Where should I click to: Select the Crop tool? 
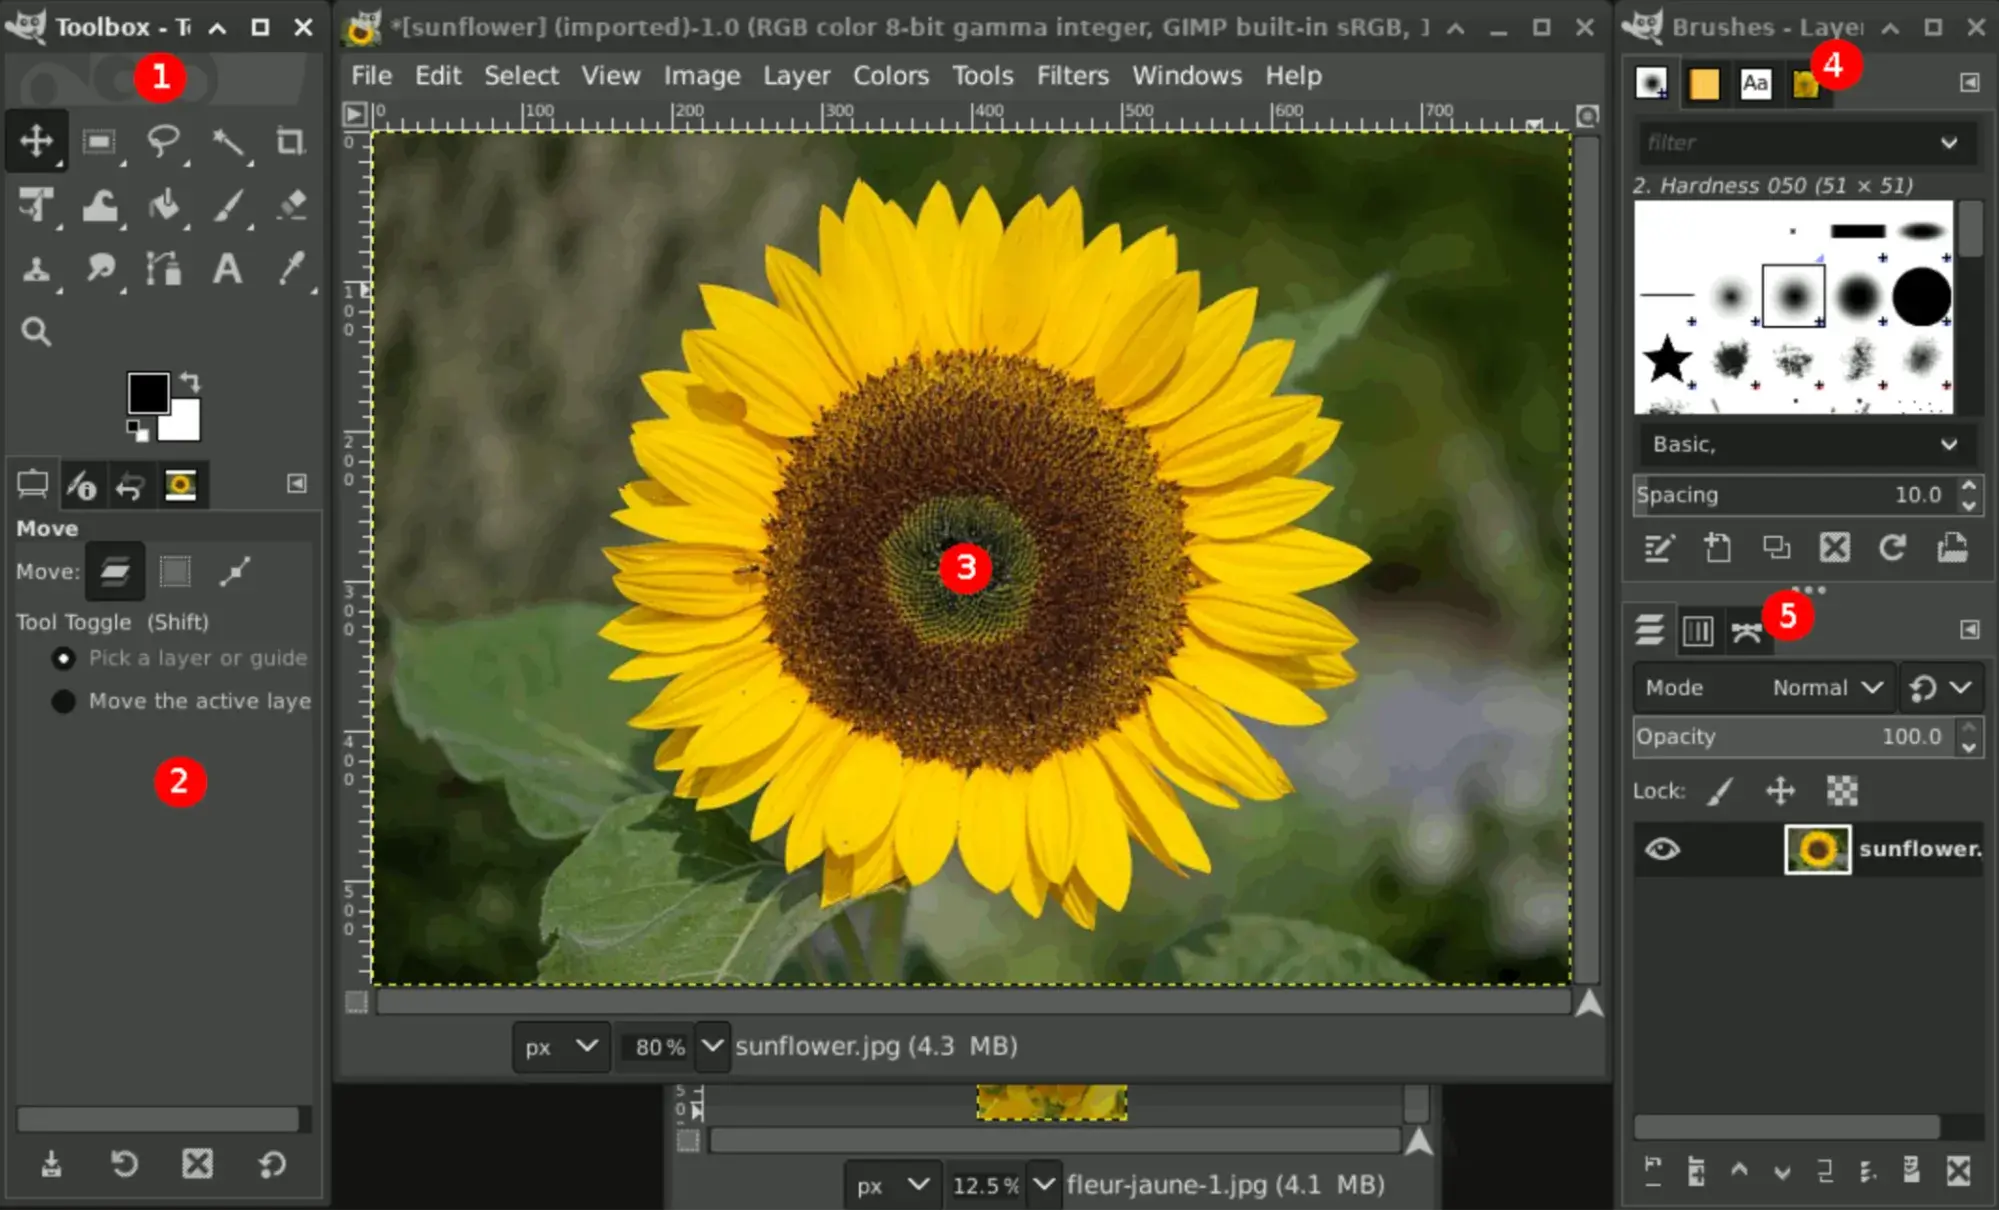tap(292, 141)
